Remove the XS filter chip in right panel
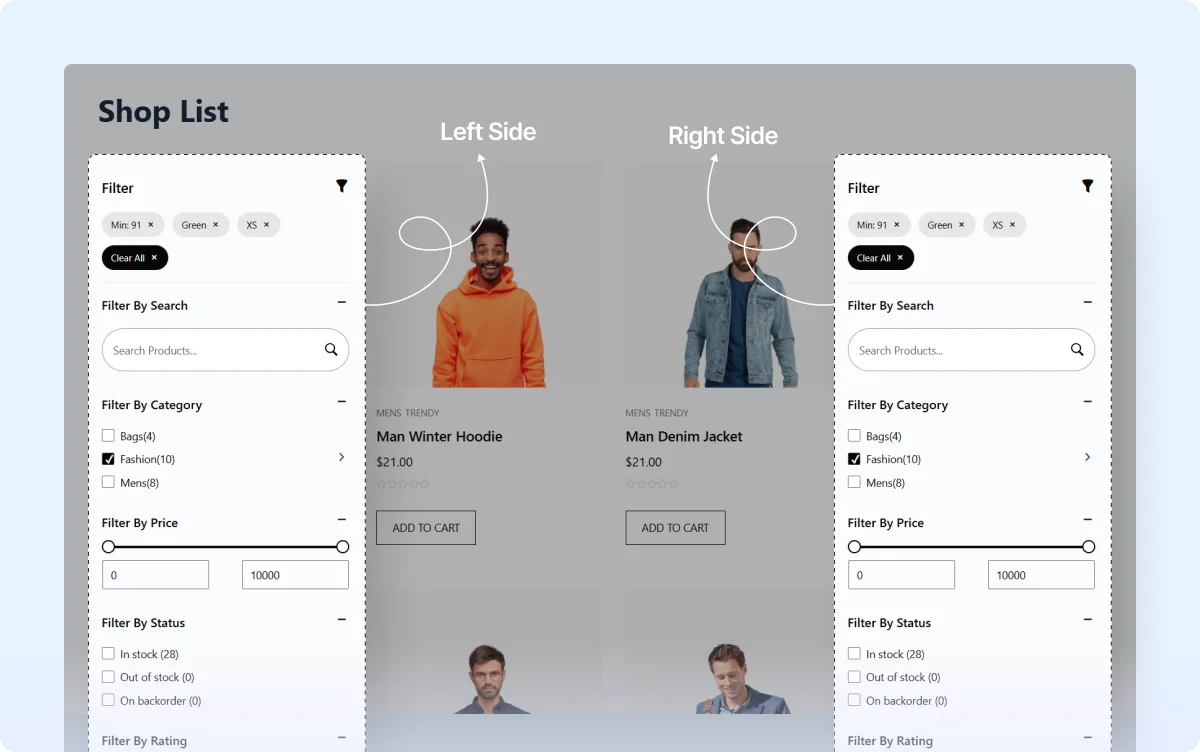The width and height of the screenshot is (1200, 752). click(x=1012, y=225)
